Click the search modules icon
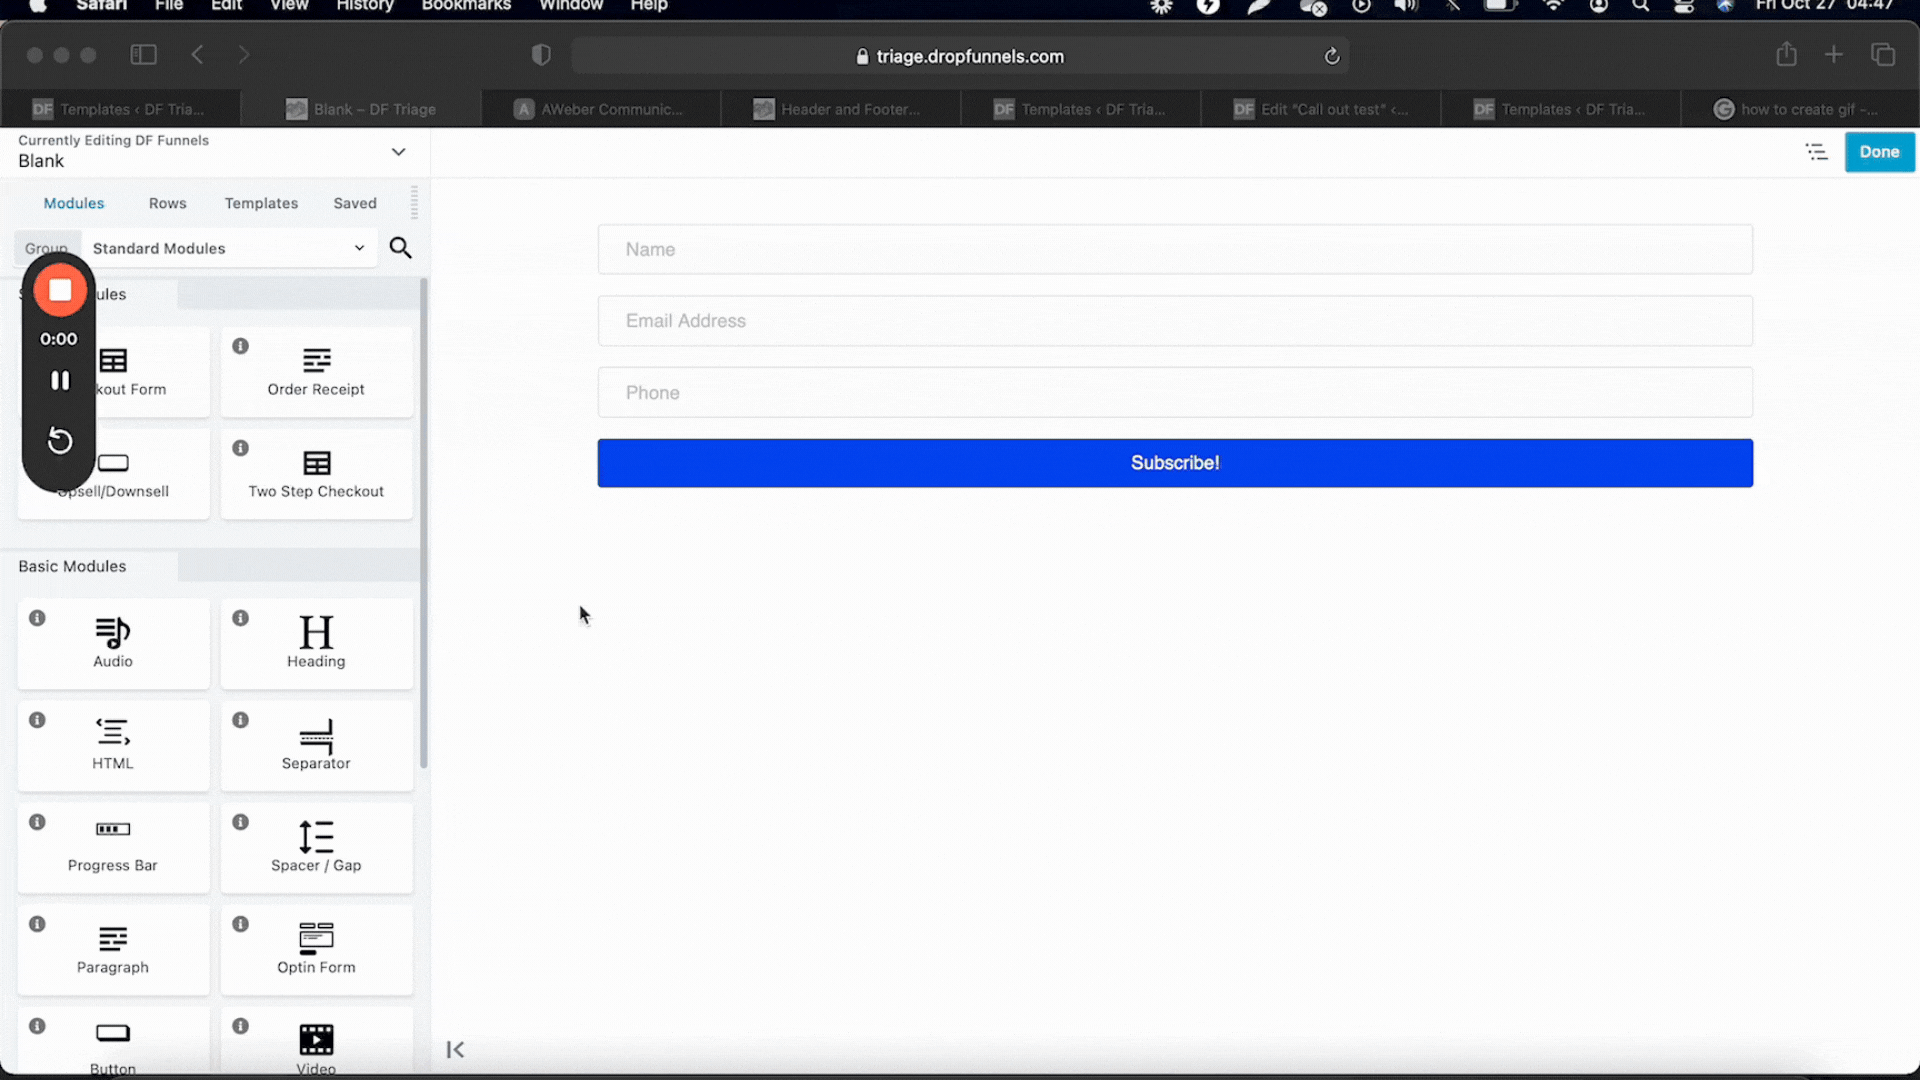The height and width of the screenshot is (1080, 1920). click(400, 248)
